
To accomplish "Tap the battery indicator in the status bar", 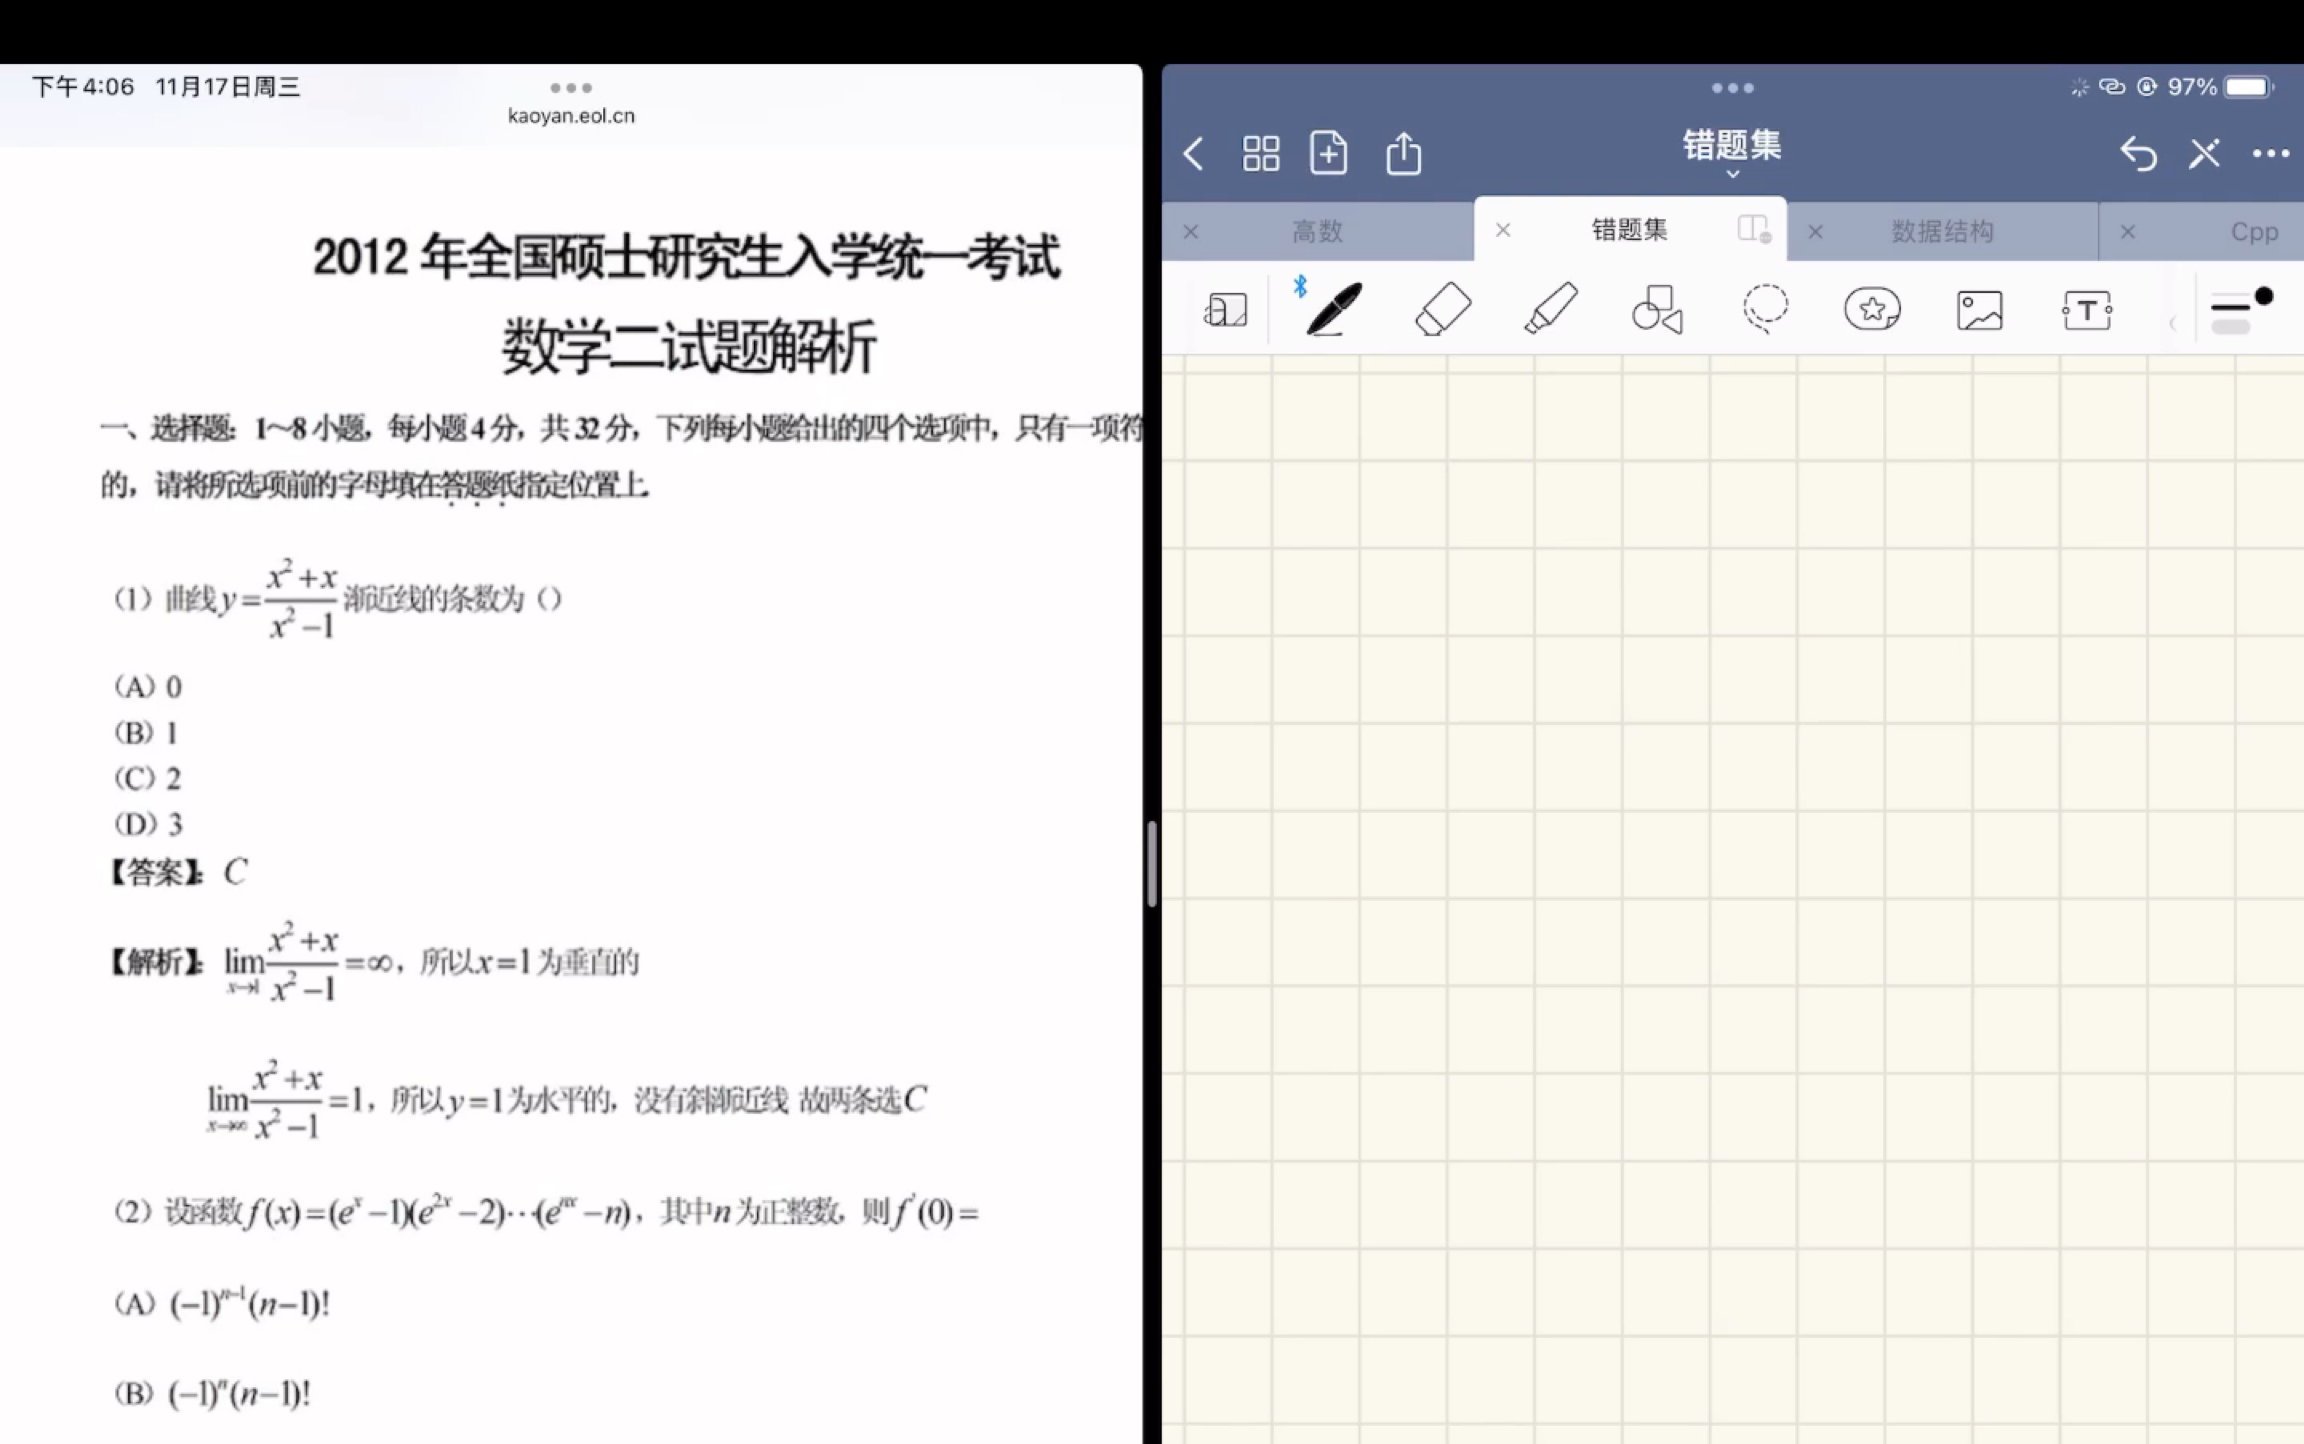I will [x=2249, y=87].
